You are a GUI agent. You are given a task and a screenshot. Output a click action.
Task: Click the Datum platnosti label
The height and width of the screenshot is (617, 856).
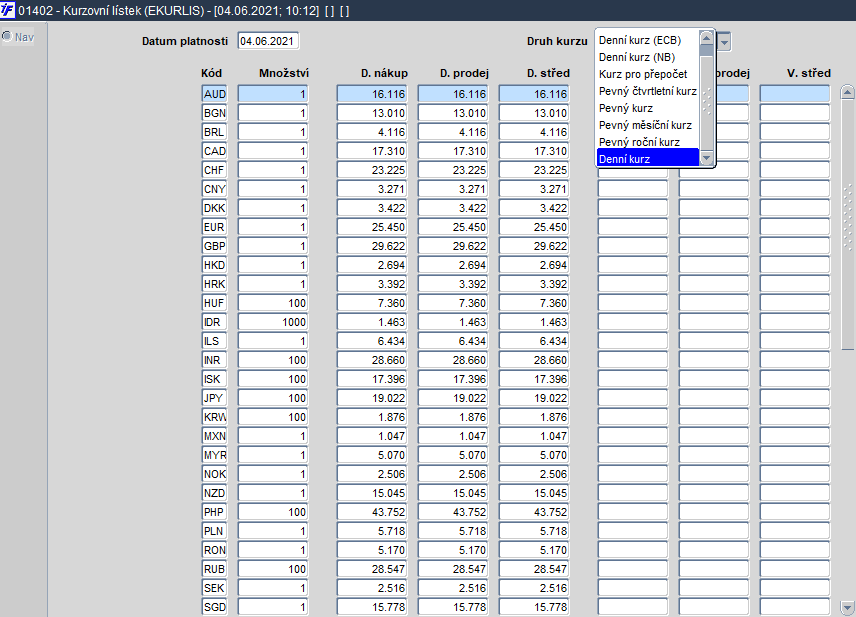[185, 41]
